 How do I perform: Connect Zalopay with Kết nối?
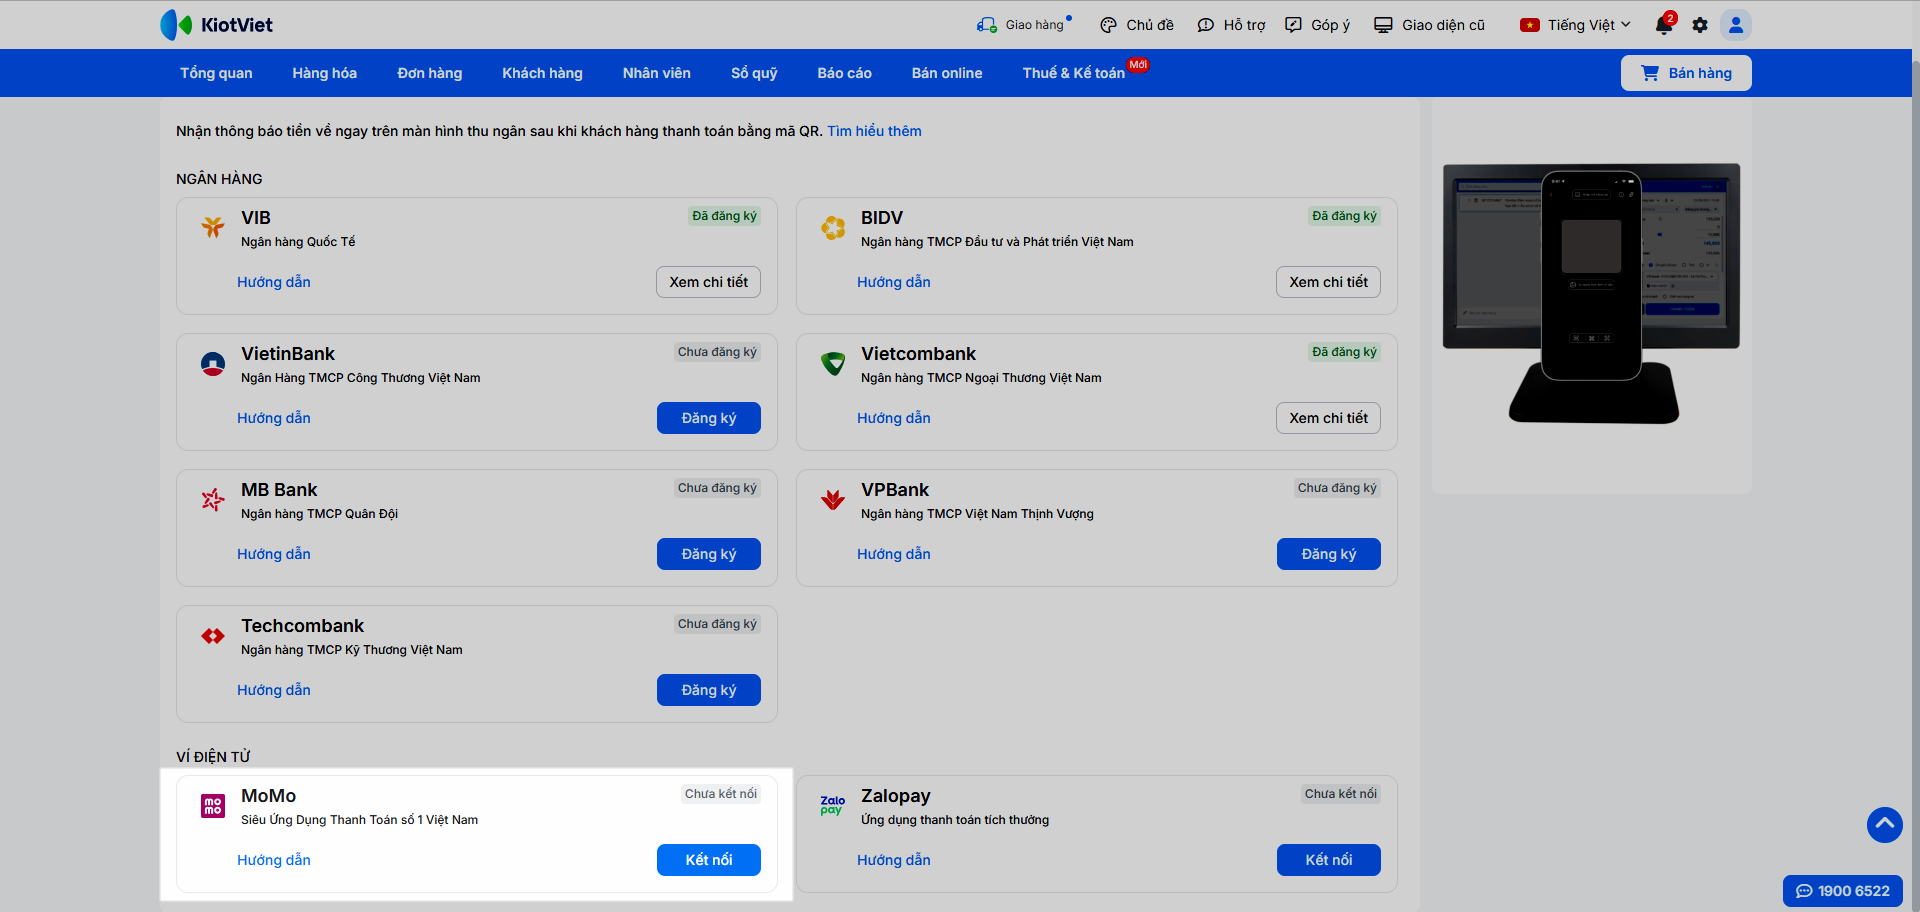pyautogui.click(x=1329, y=860)
